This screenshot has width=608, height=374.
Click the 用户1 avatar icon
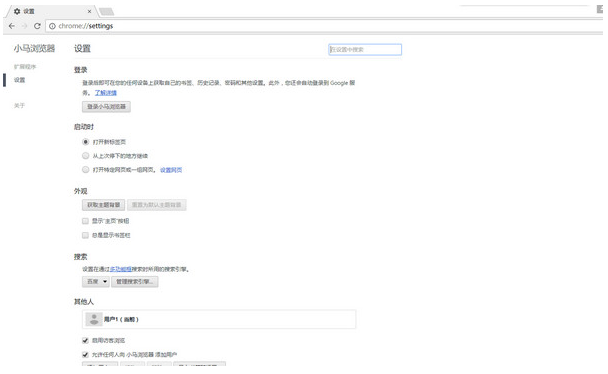click(x=93, y=319)
